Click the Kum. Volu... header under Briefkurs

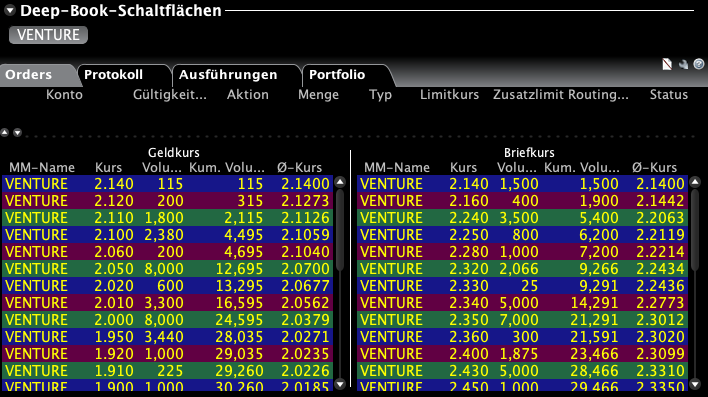[582, 168]
